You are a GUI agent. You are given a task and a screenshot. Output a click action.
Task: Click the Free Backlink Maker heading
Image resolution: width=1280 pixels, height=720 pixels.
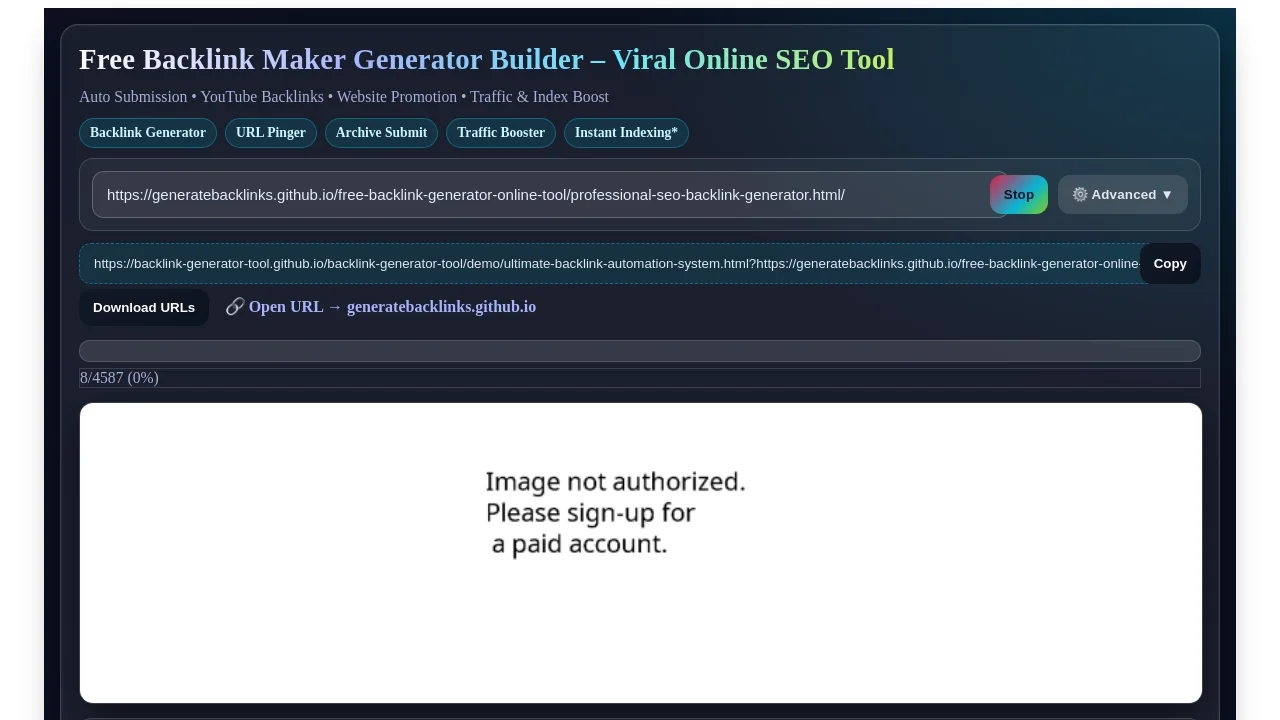(x=487, y=60)
